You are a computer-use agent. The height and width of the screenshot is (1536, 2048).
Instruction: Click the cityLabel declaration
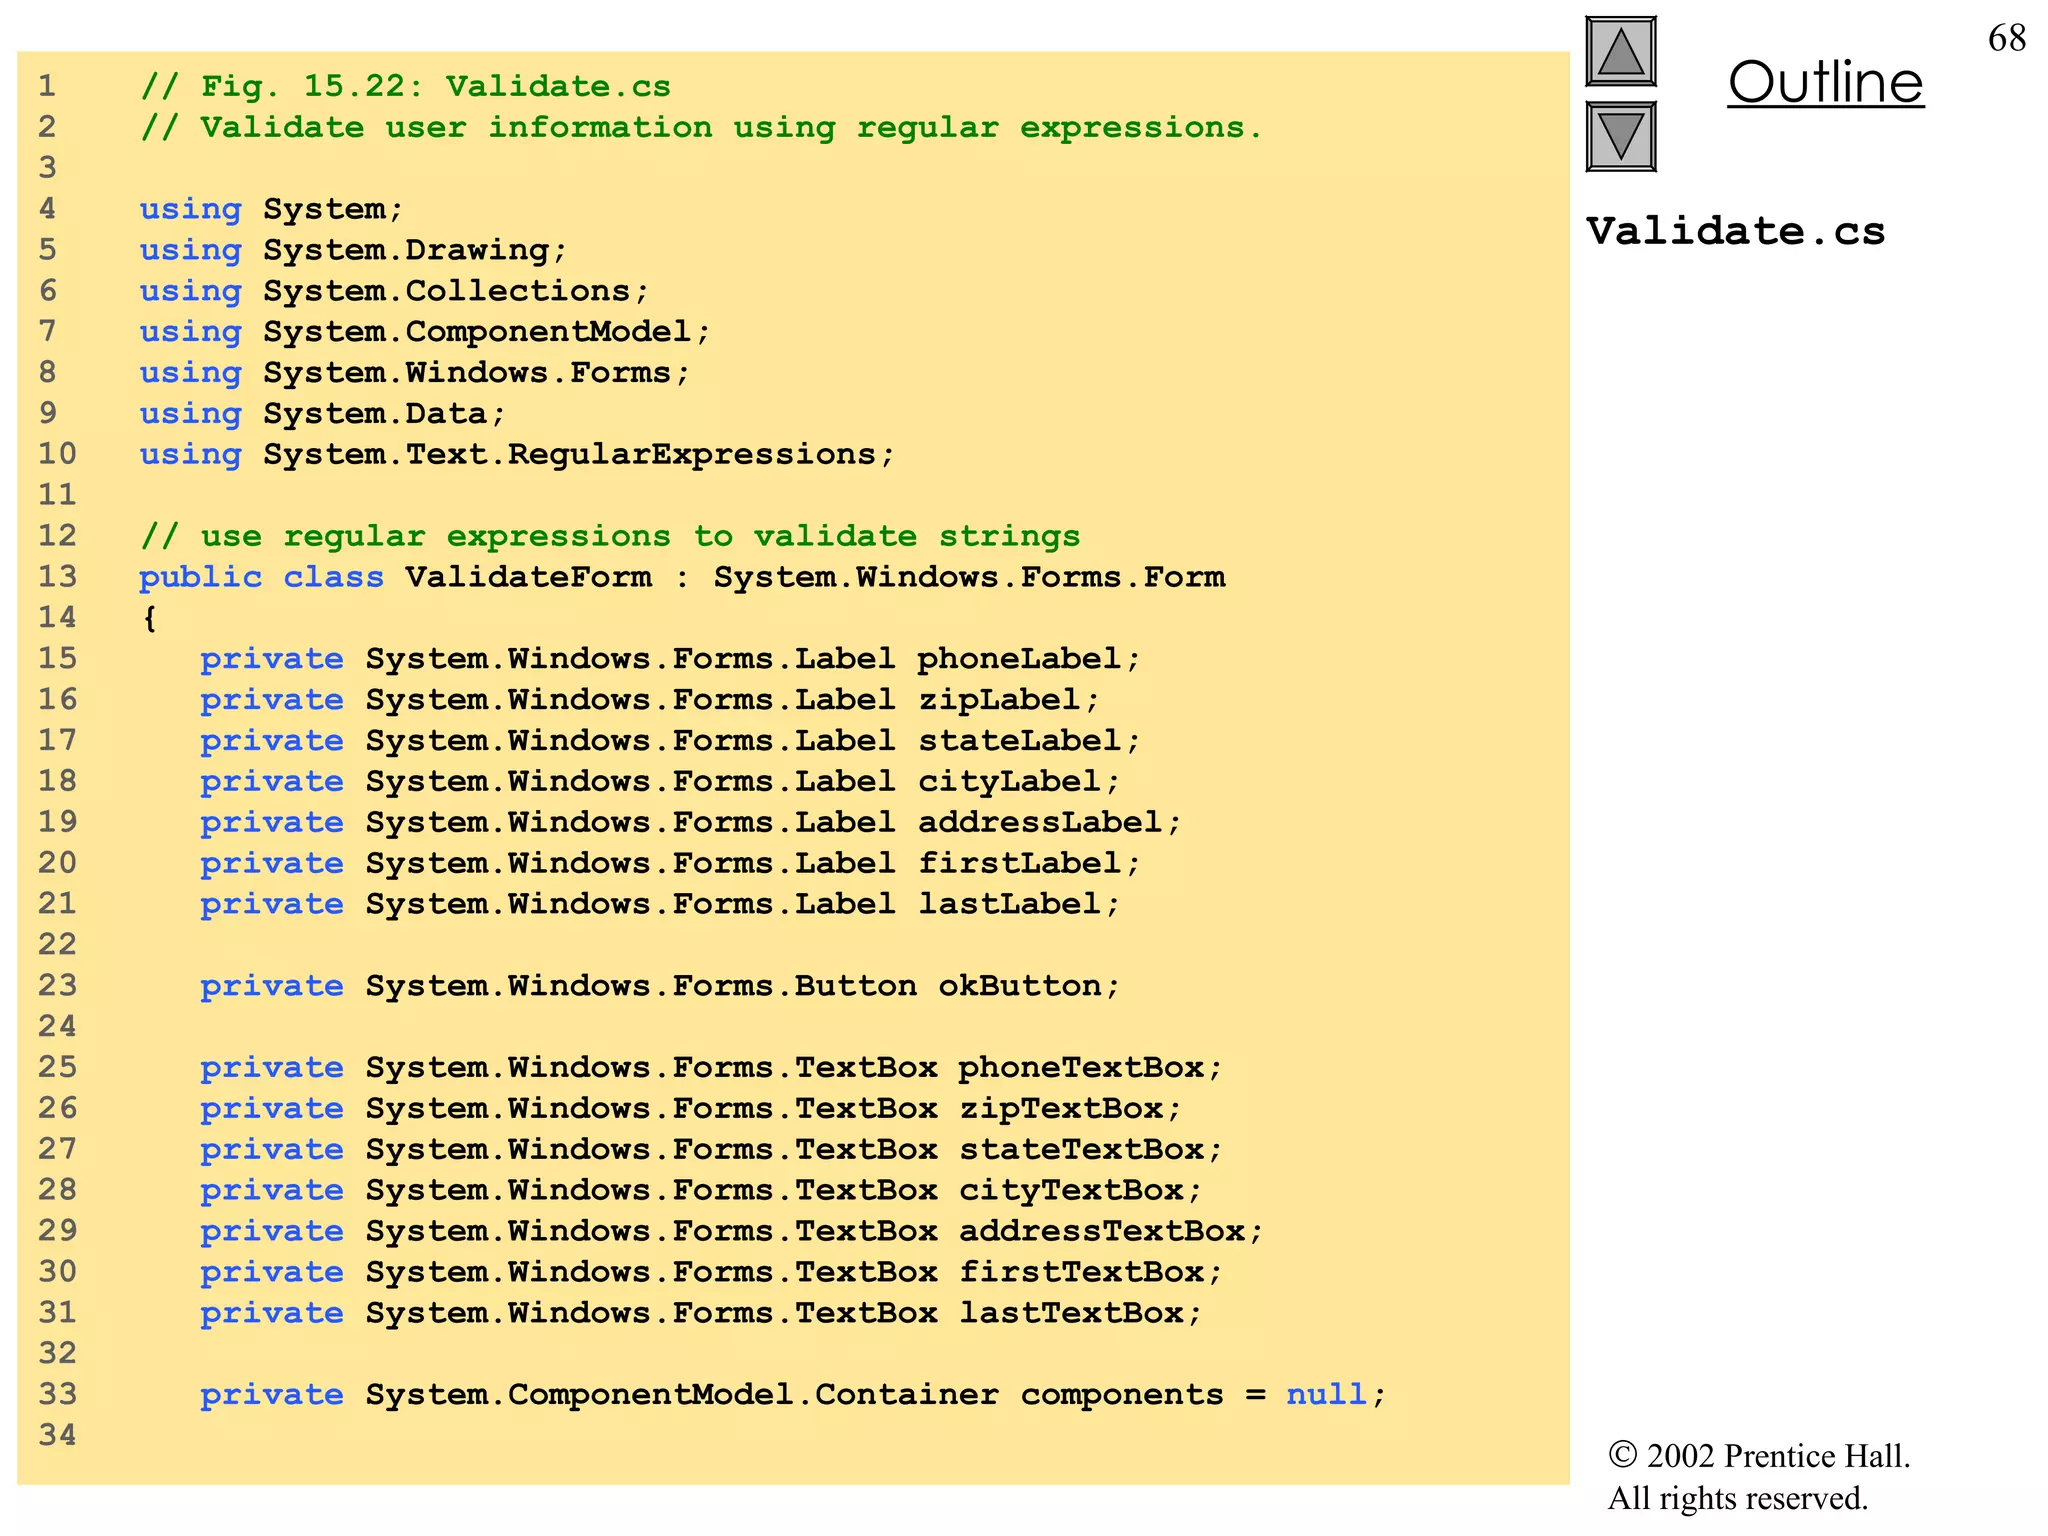(660, 782)
